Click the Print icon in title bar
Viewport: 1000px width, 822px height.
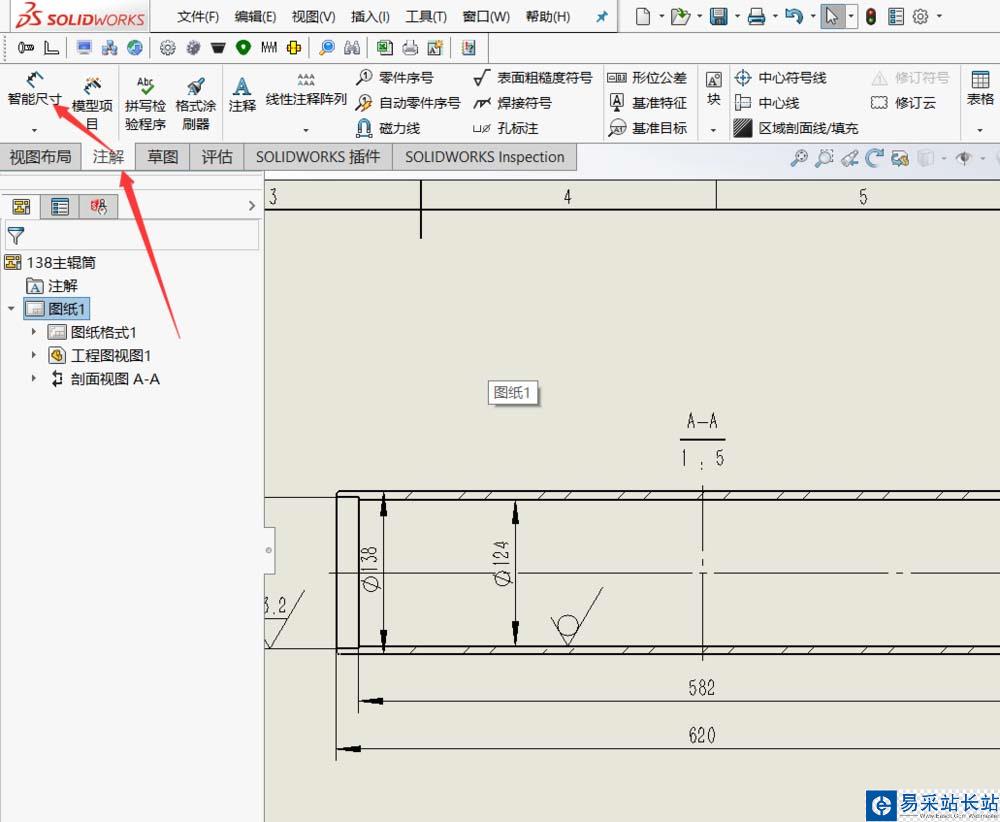[756, 16]
